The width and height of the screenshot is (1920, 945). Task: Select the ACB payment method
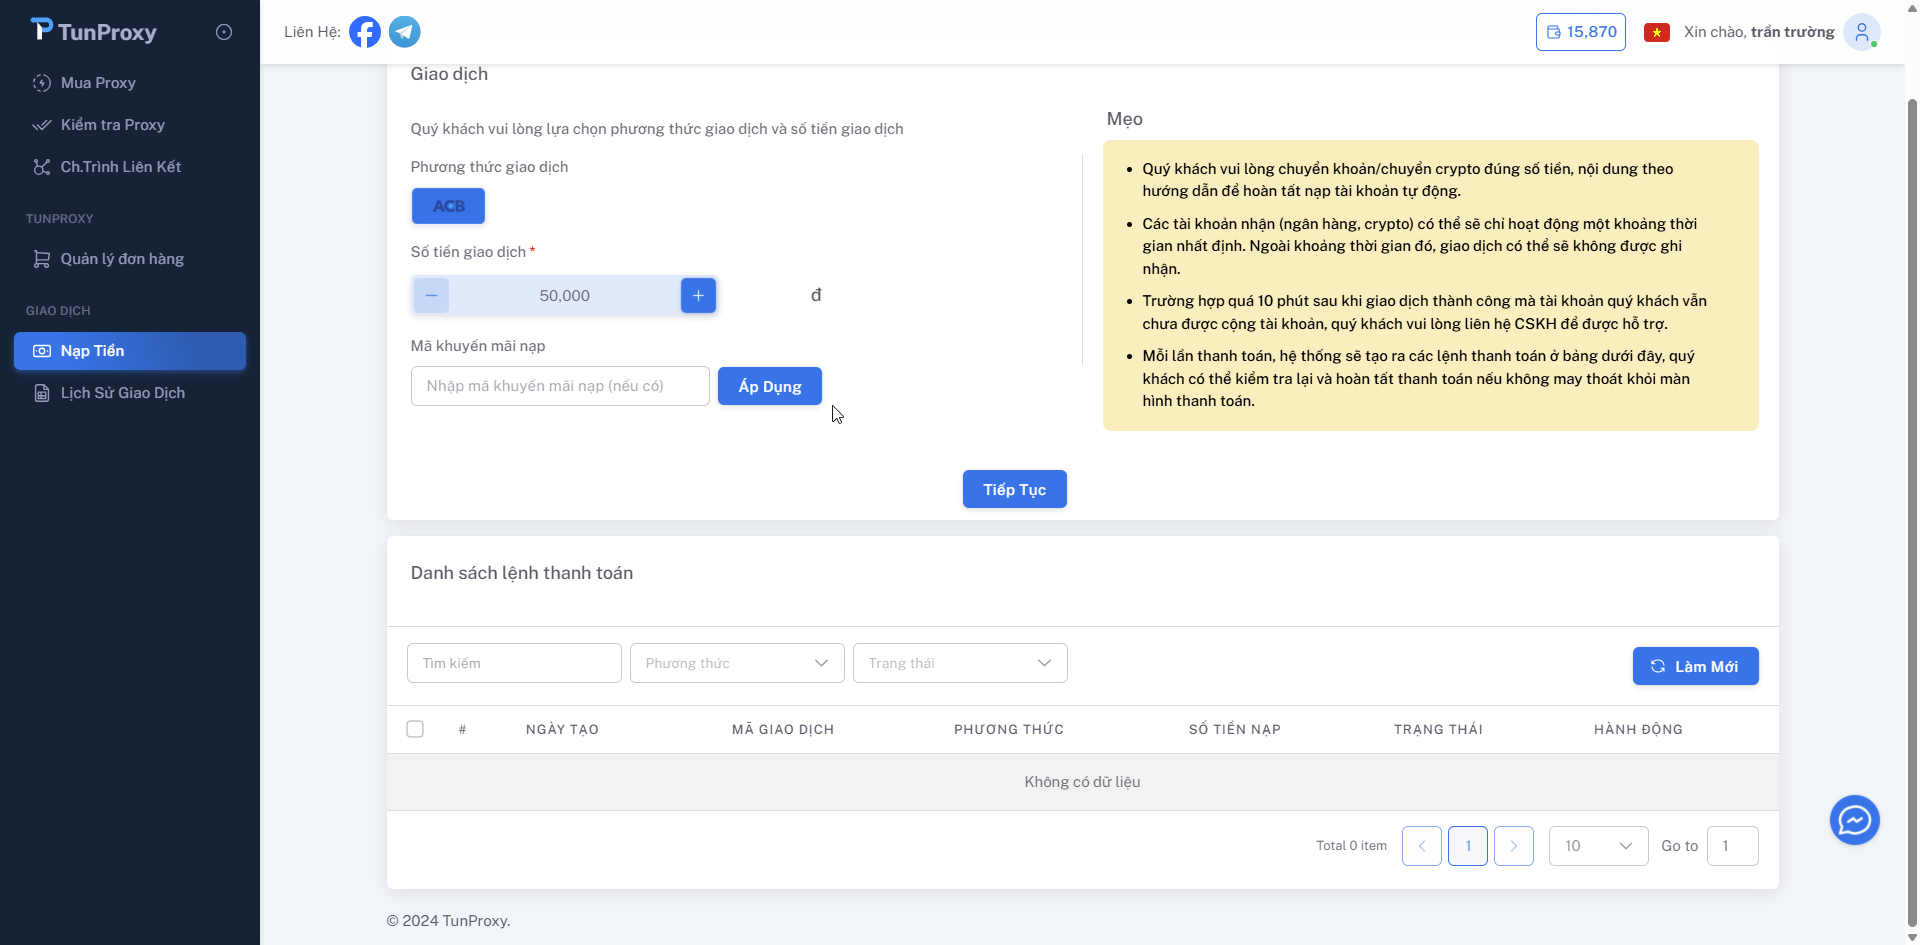448,206
